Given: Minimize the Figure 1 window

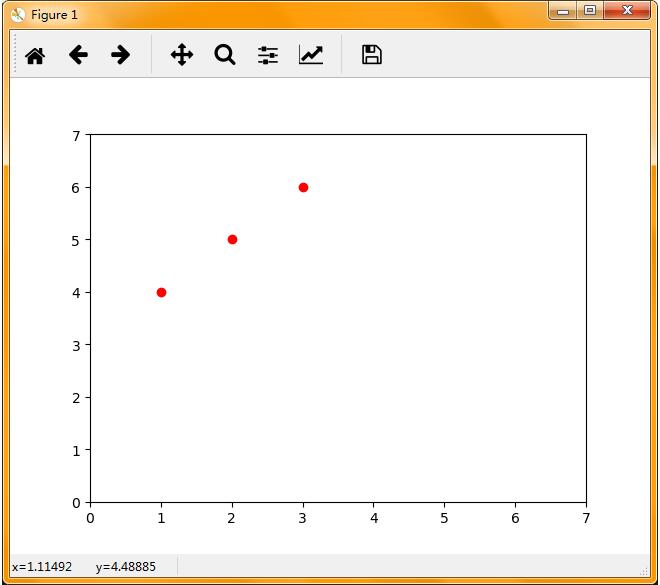Looking at the screenshot, I should click(563, 11).
